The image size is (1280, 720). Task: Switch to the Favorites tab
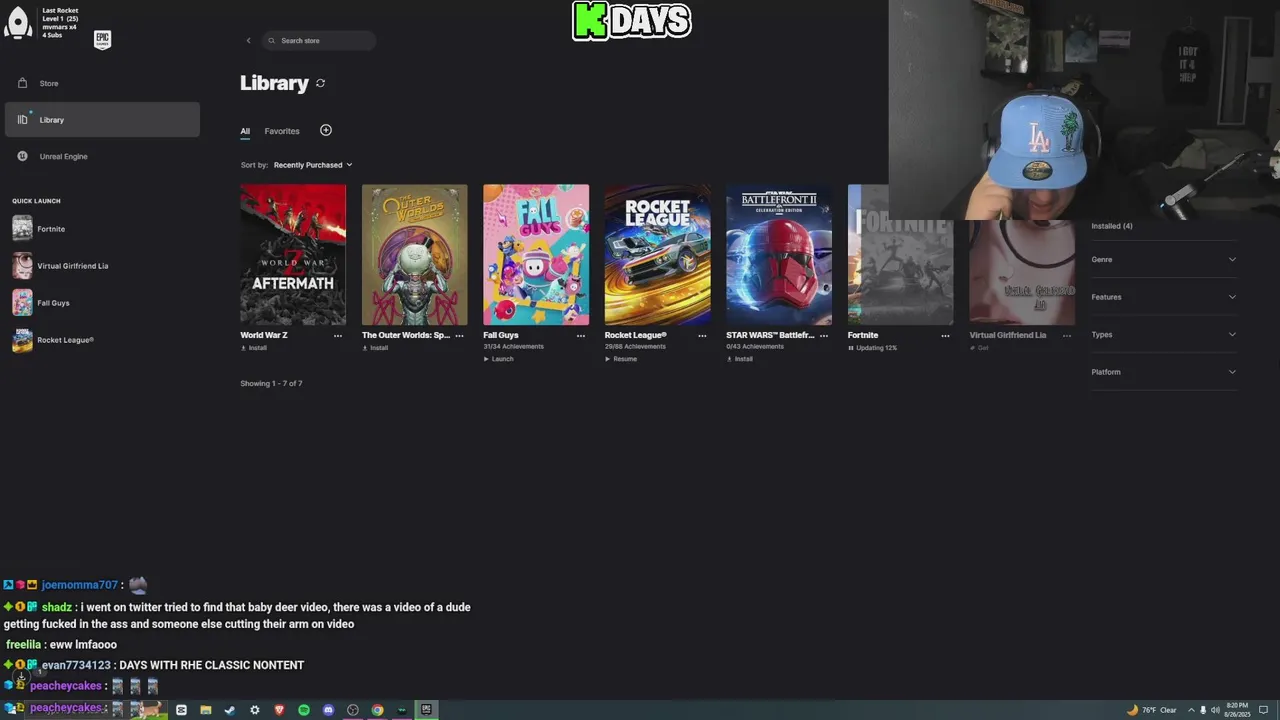pos(282,131)
